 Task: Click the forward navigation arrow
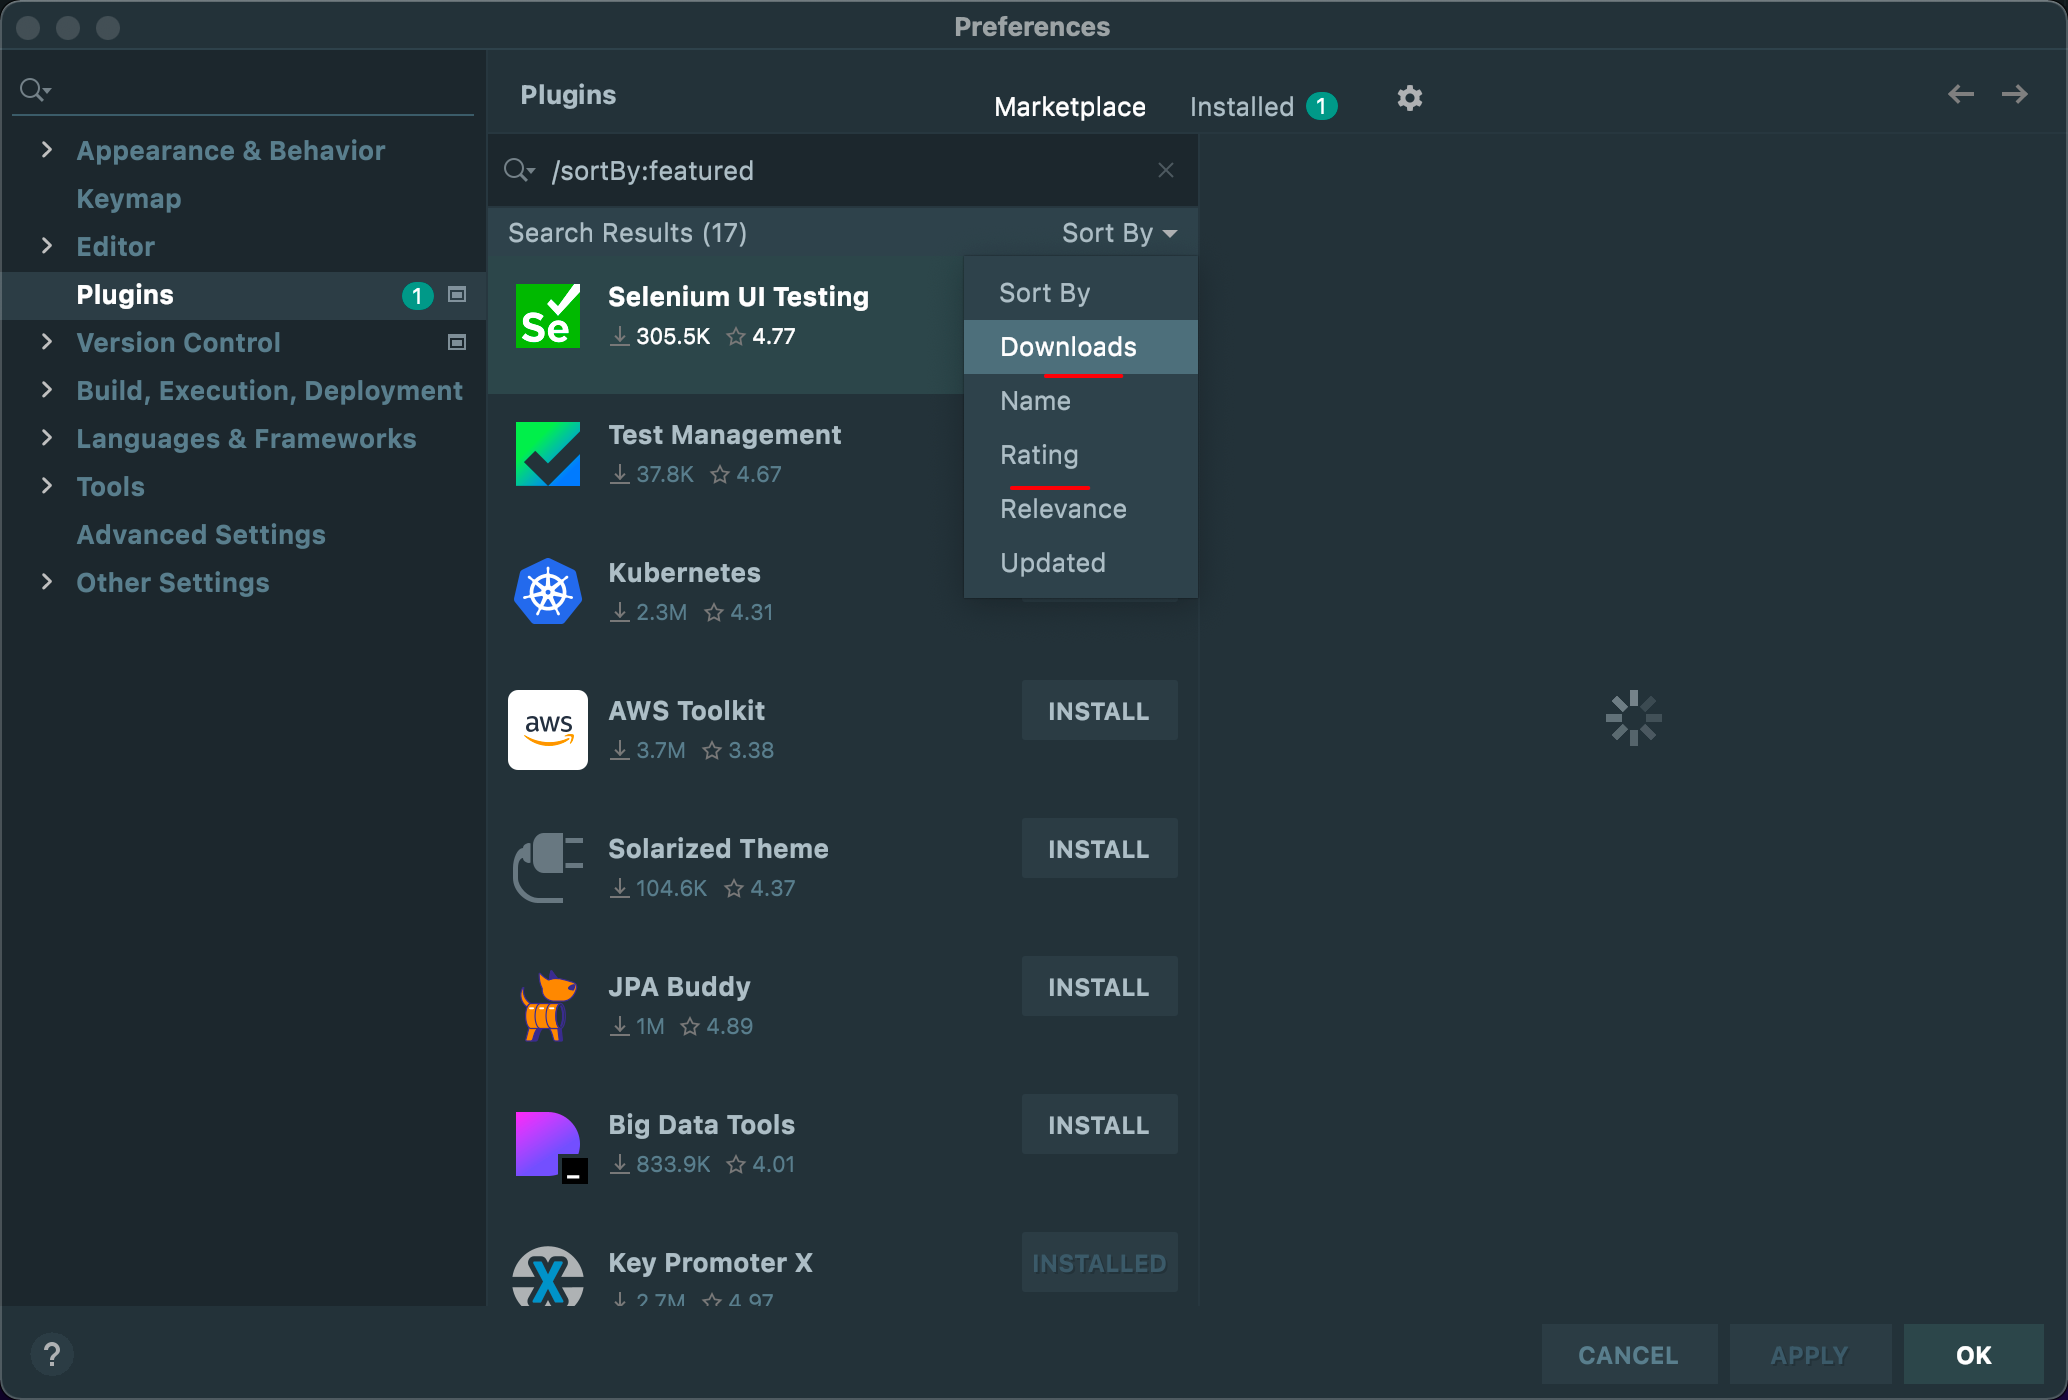click(x=2014, y=95)
